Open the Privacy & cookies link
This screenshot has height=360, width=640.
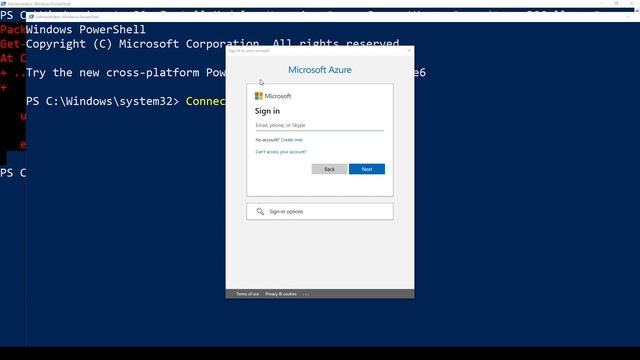pyautogui.click(x=281, y=294)
